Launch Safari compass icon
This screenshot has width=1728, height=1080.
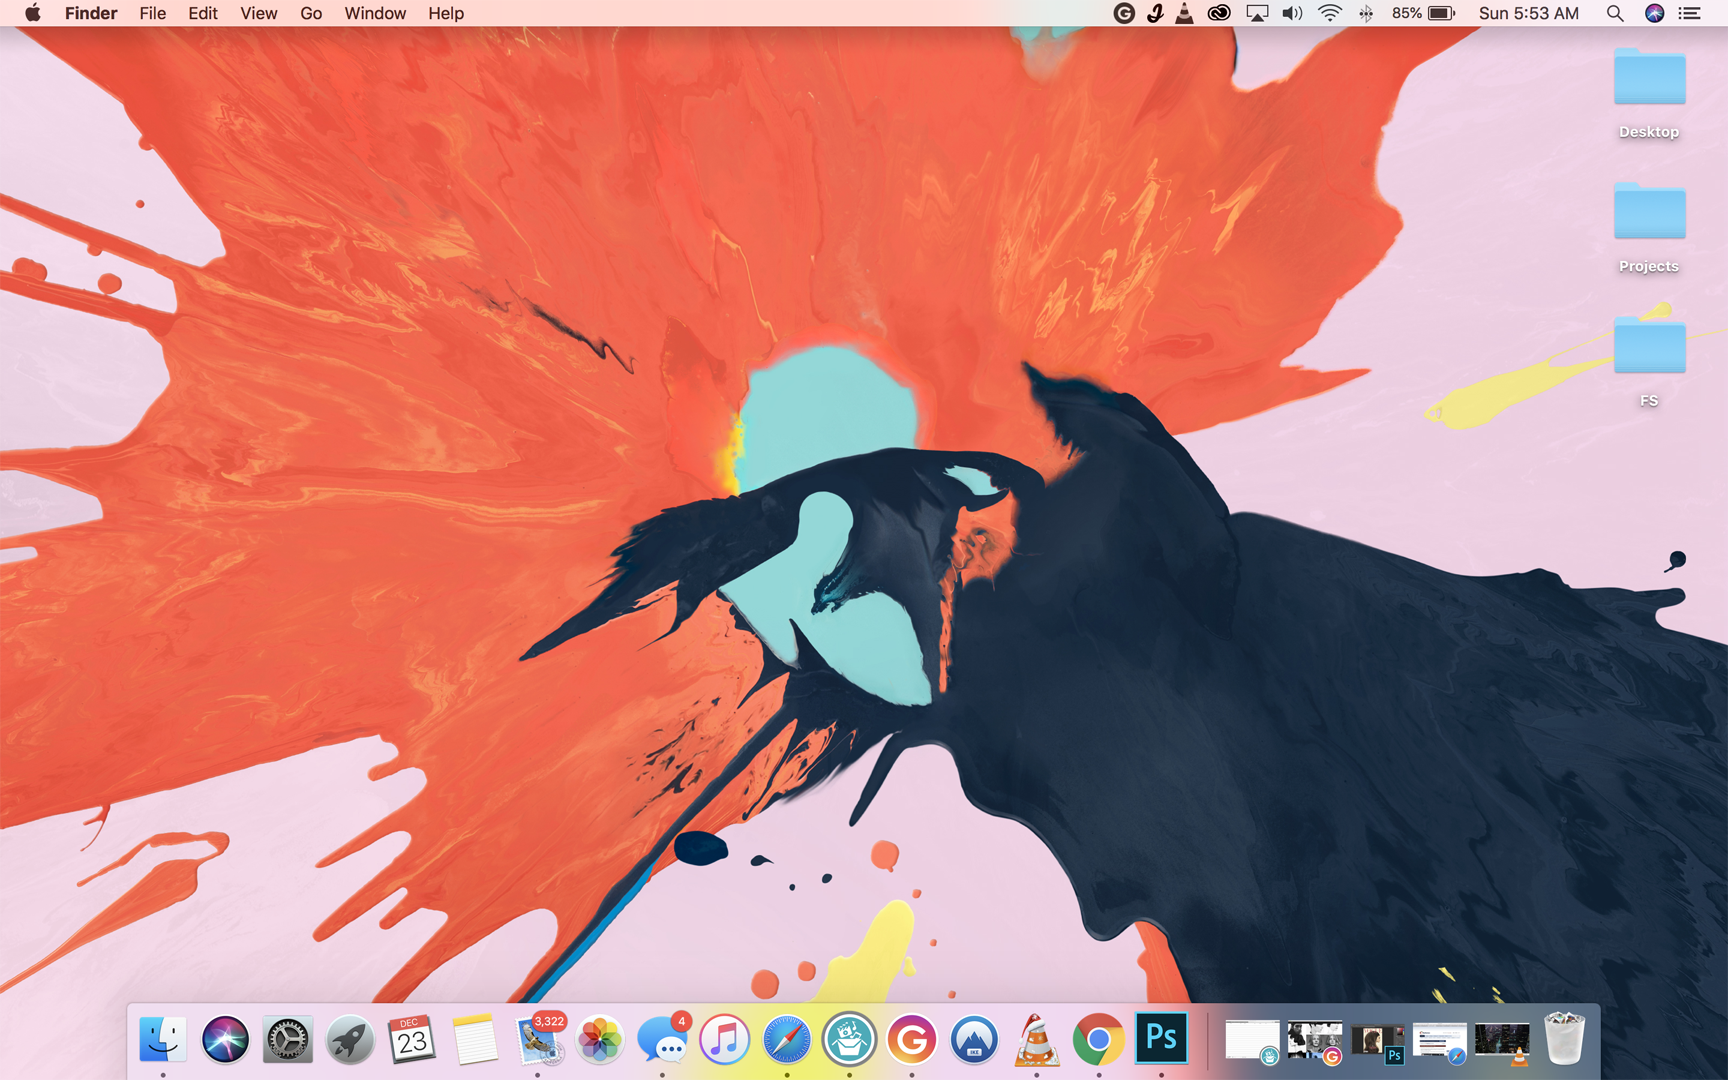point(787,1040)
